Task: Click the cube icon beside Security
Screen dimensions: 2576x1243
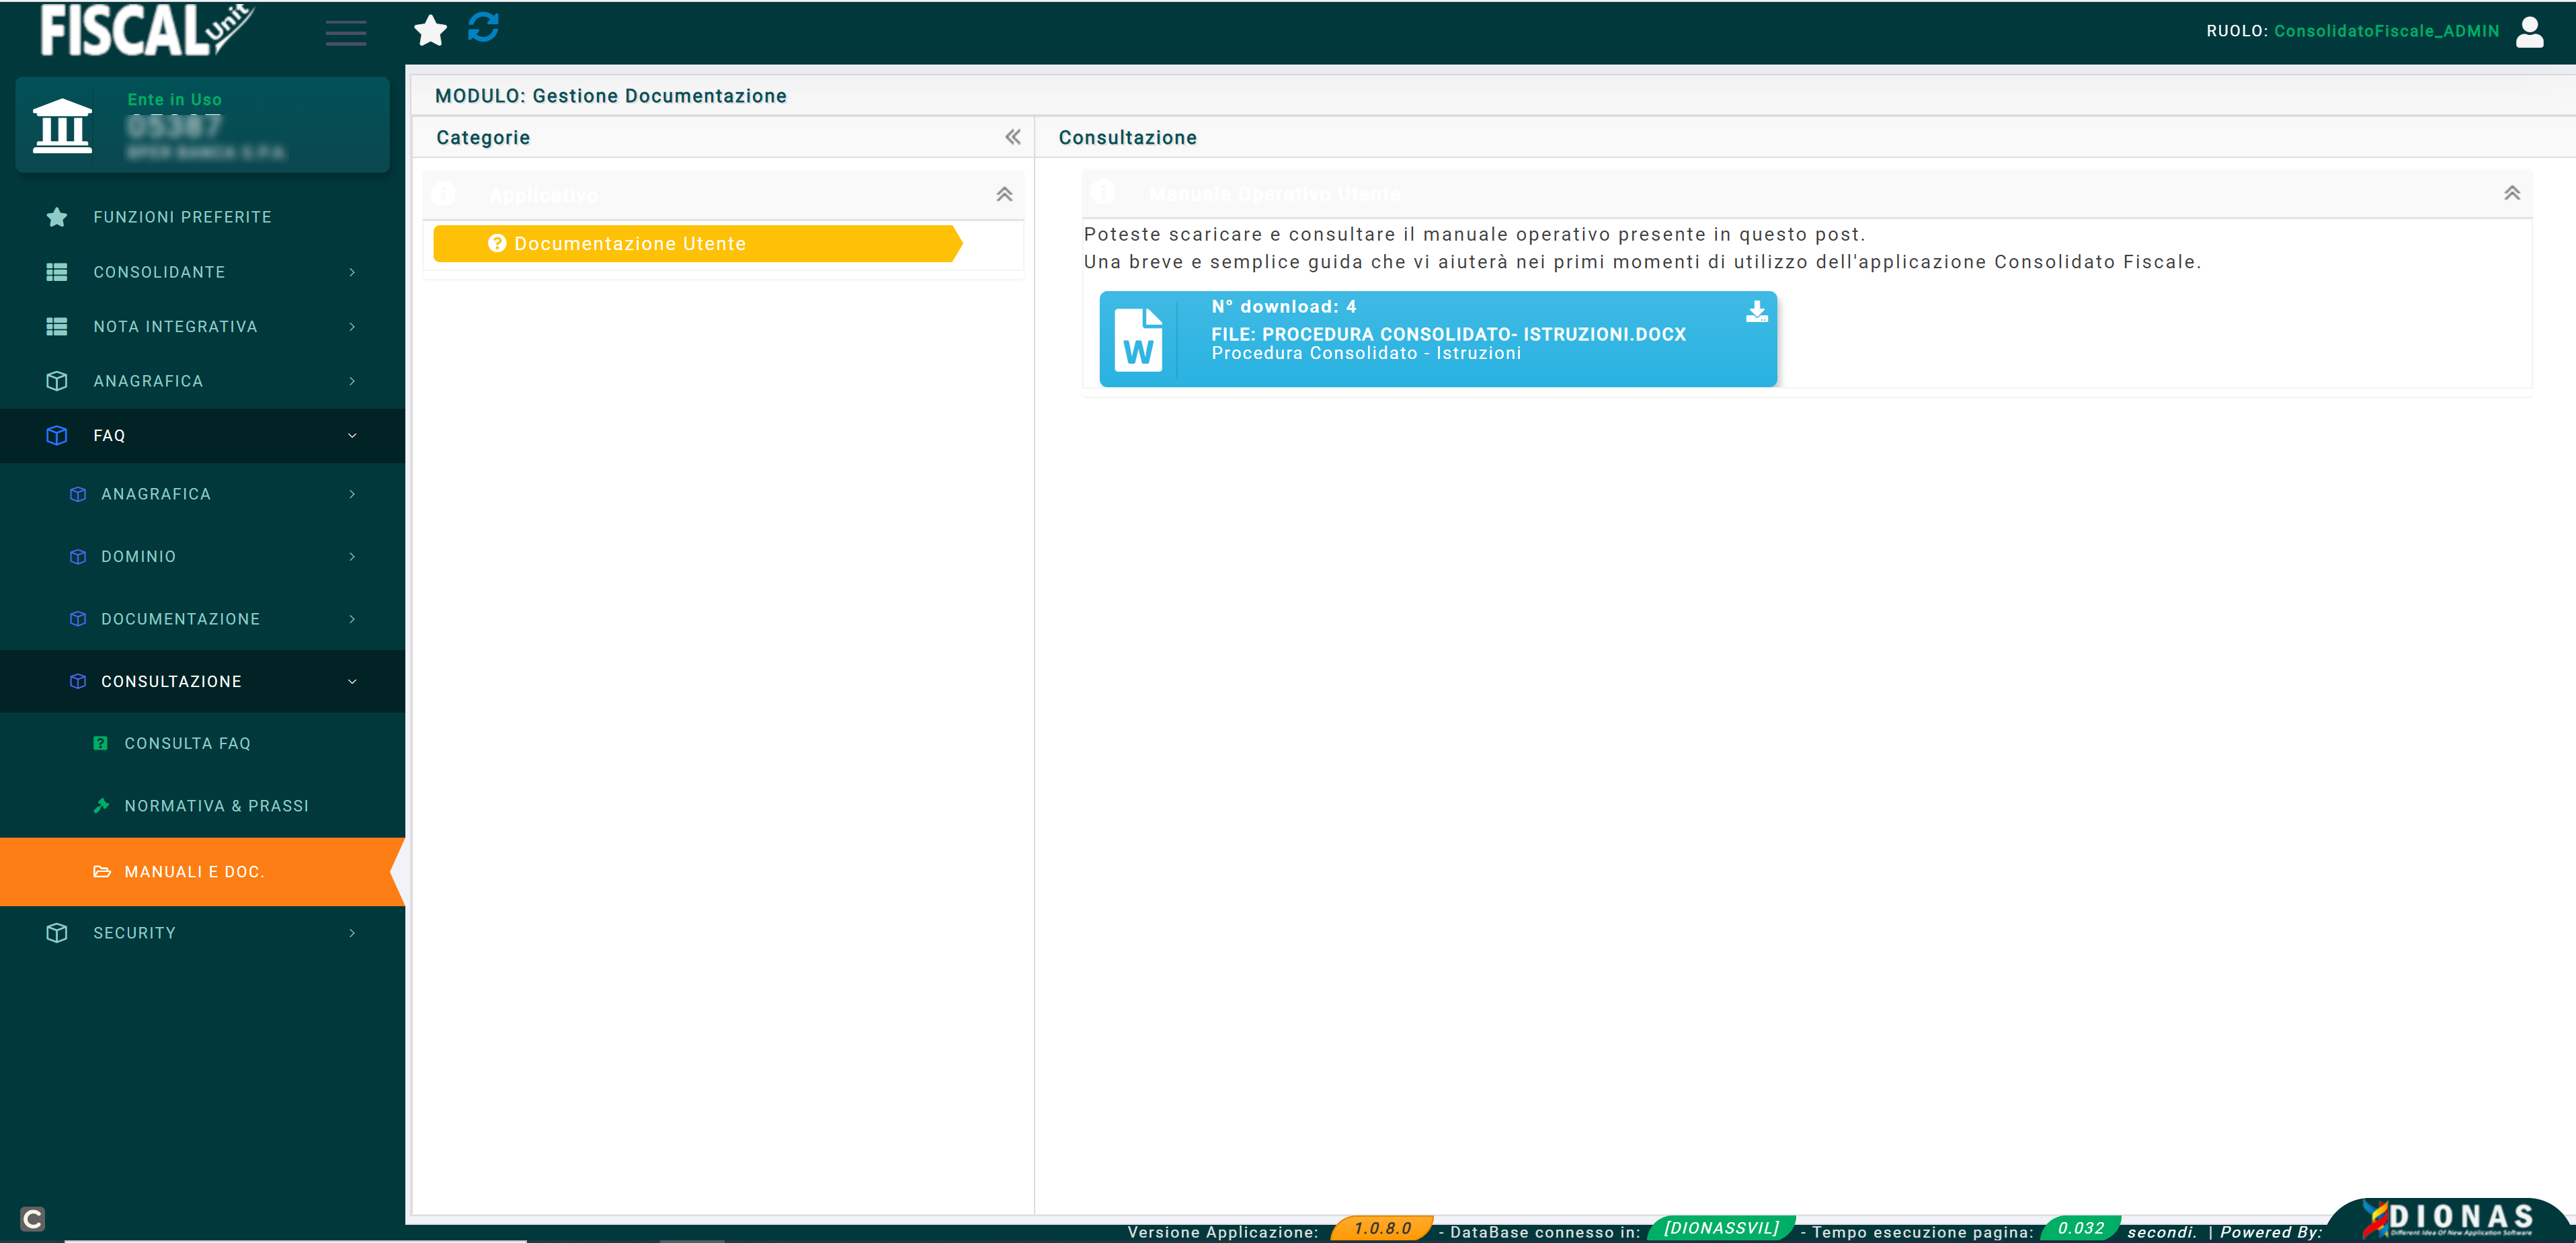Action: click(57, 933)
